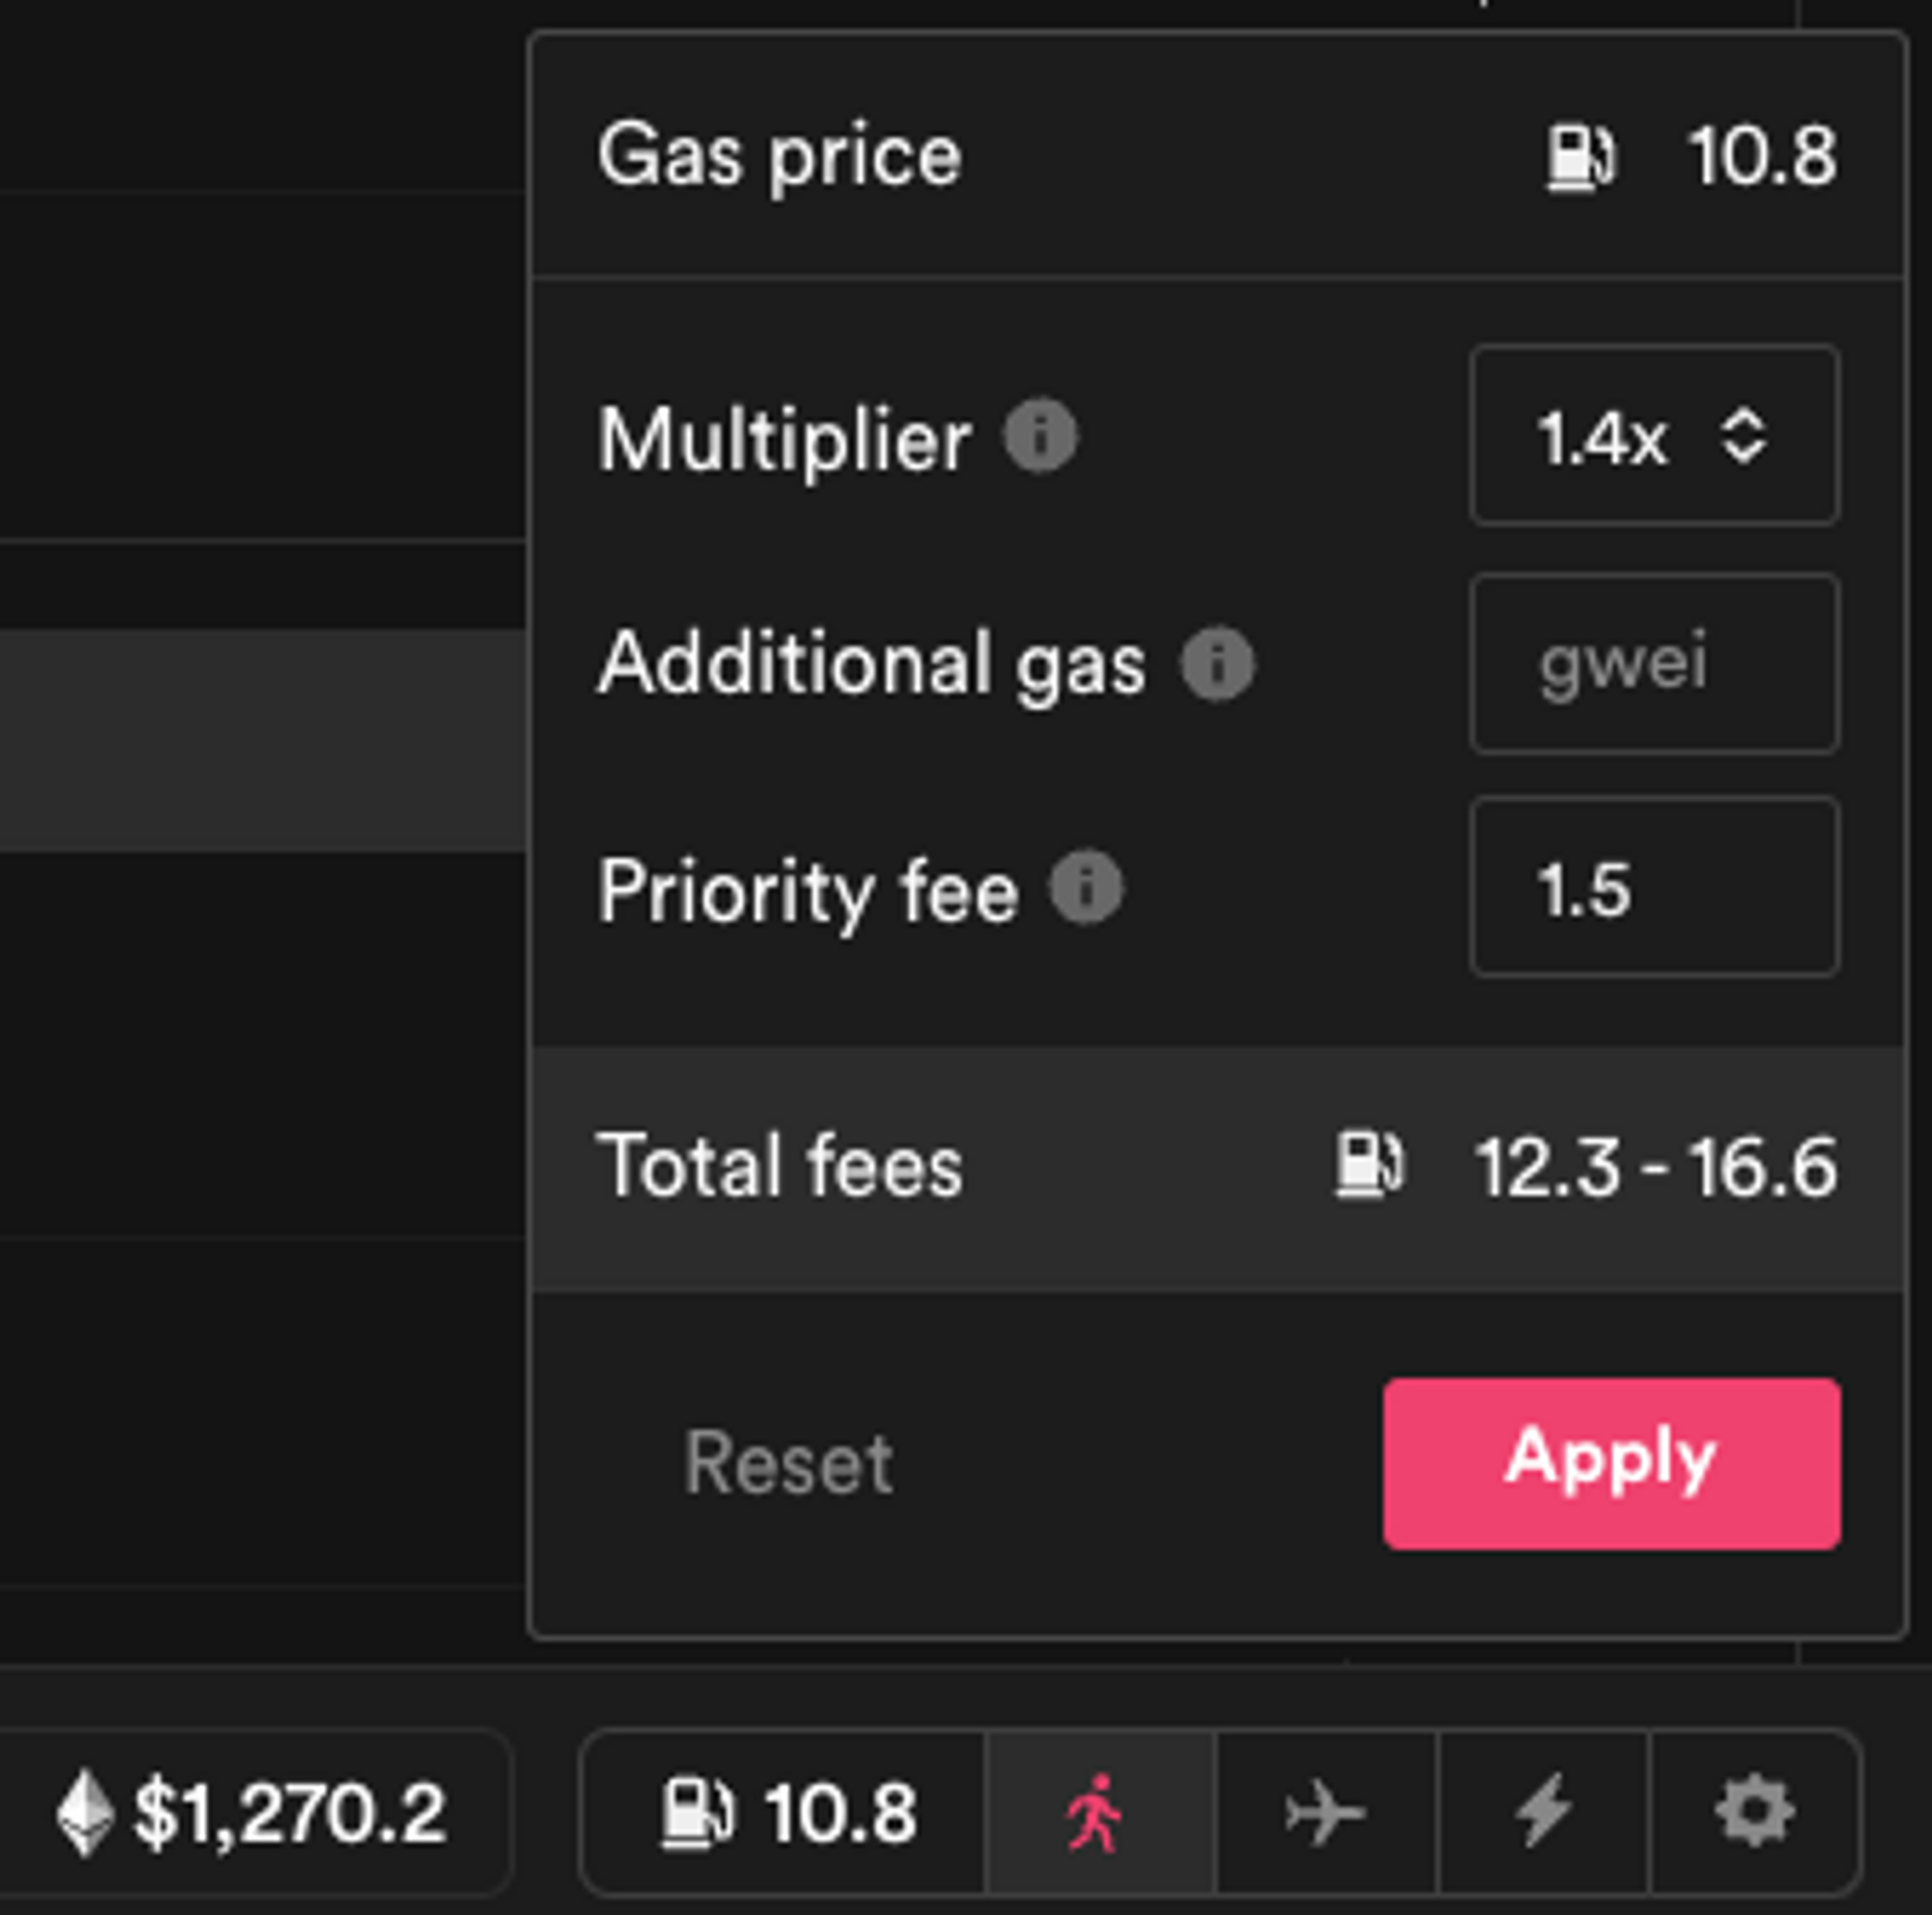Select the airplane gas speed preset
The width and height of the screenshot is (1932, 1915).
pyautogui.click(x=1324, y=1812)
